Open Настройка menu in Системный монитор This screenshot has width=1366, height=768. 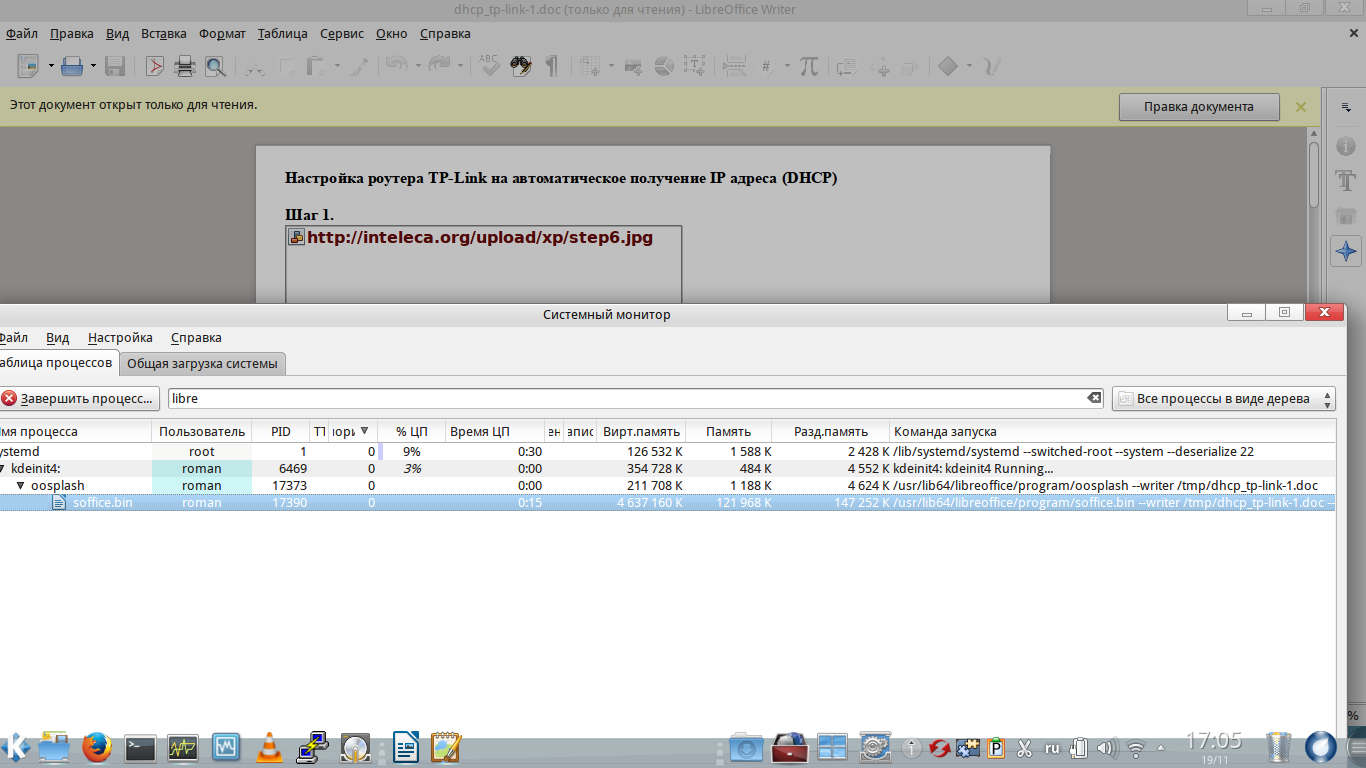pyautogui.click(x=120, y=338)
